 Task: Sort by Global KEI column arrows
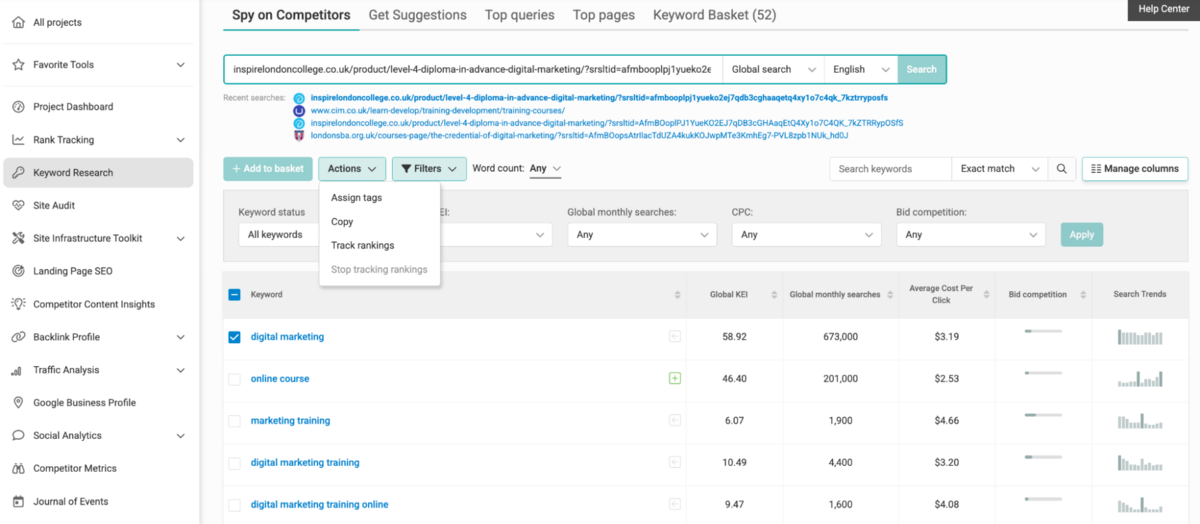(x=772, y=295)
